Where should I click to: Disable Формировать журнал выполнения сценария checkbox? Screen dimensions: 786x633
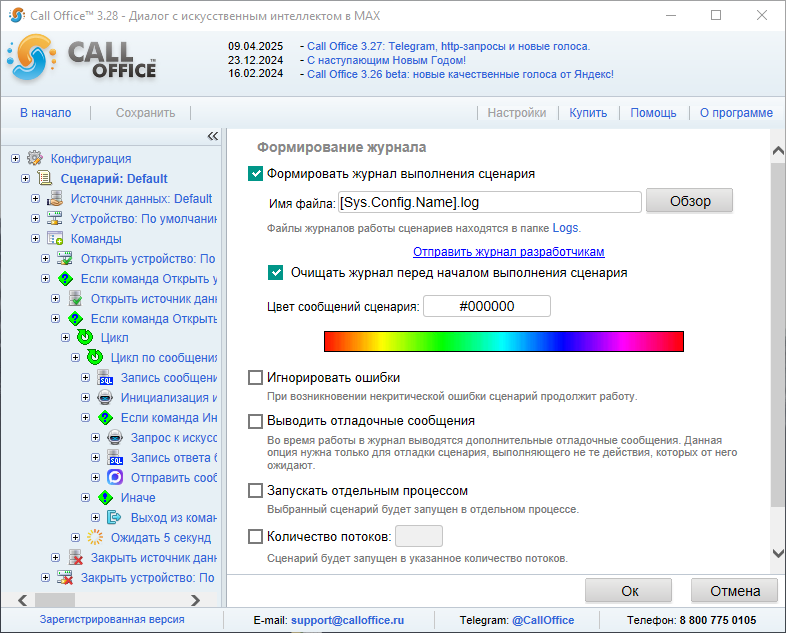(x=256, y=173)
